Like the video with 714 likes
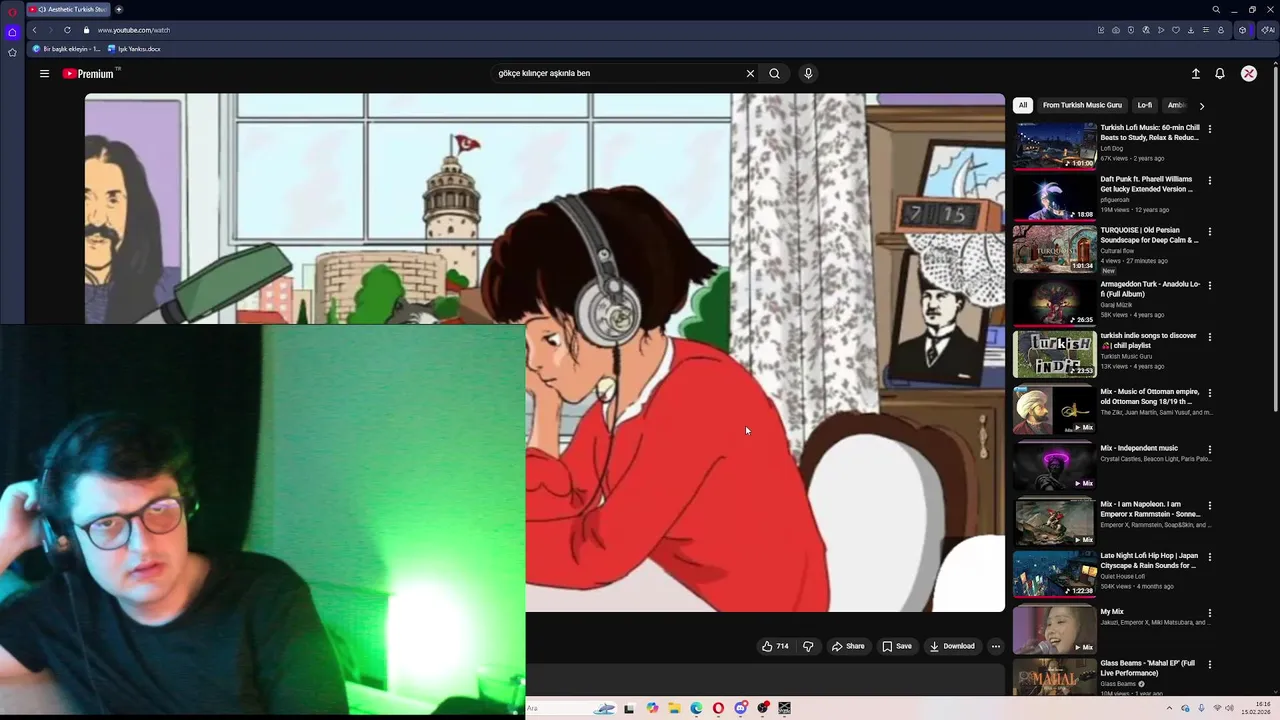This screenshot has width=1280, height=720. [776, 646]
